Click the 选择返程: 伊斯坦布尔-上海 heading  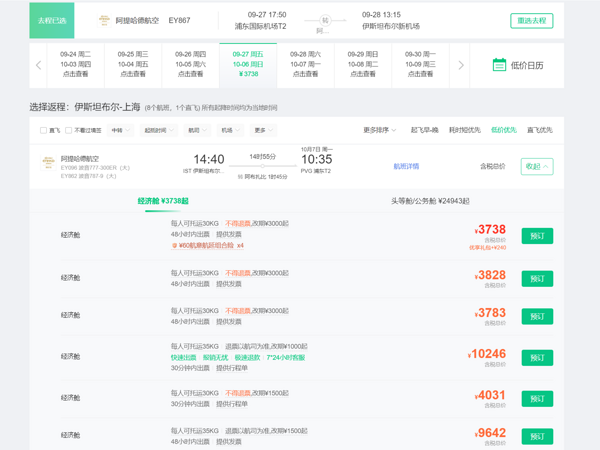85,107
